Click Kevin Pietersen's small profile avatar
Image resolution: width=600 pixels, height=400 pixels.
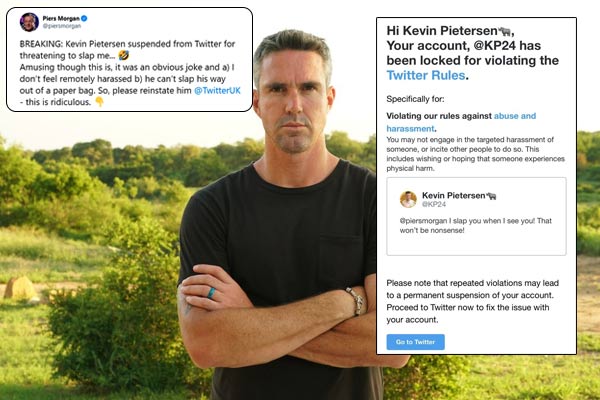(408, 199)
